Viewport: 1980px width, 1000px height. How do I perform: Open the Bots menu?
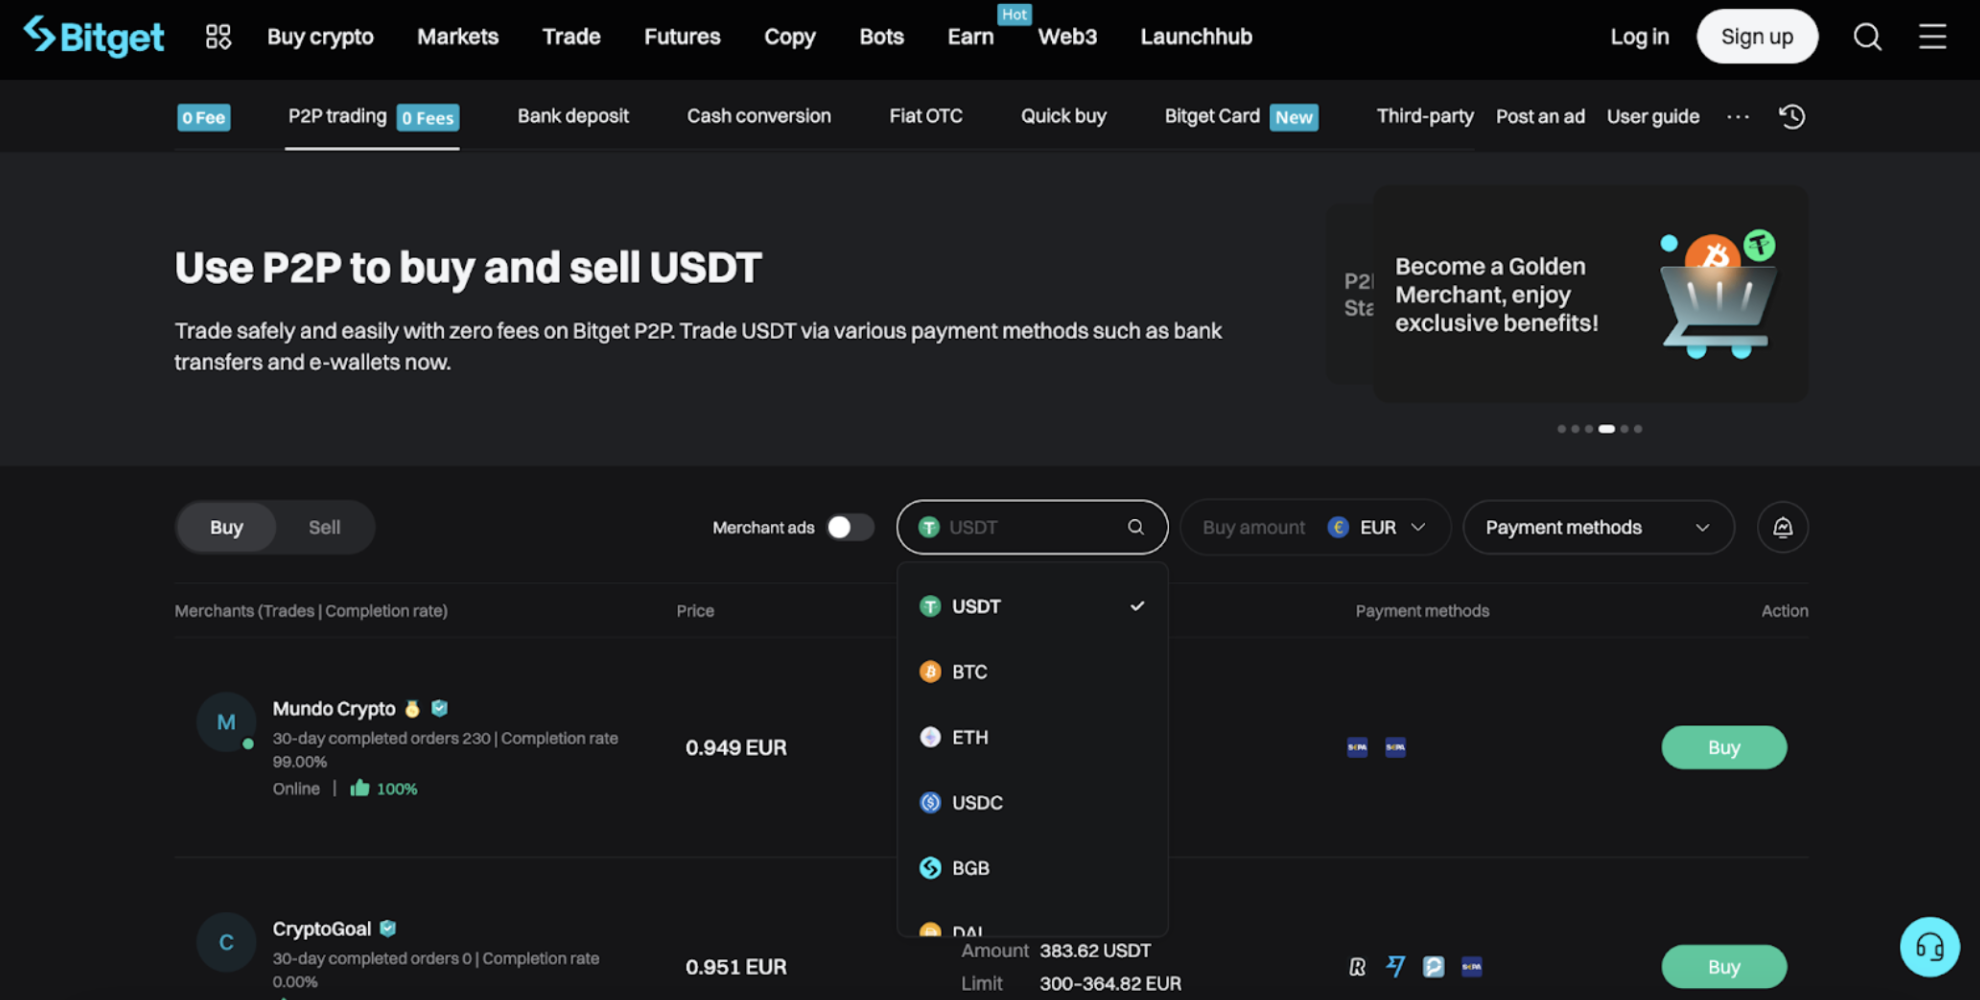pos(881,37)
